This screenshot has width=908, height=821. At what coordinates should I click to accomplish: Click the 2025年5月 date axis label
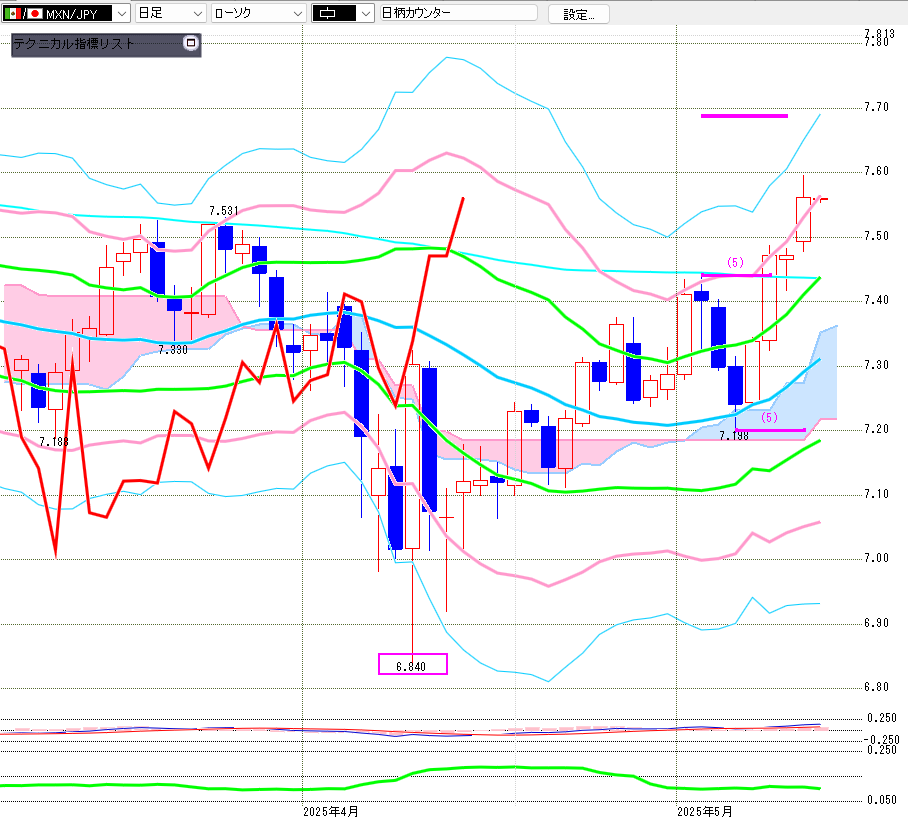coord(705,812)
